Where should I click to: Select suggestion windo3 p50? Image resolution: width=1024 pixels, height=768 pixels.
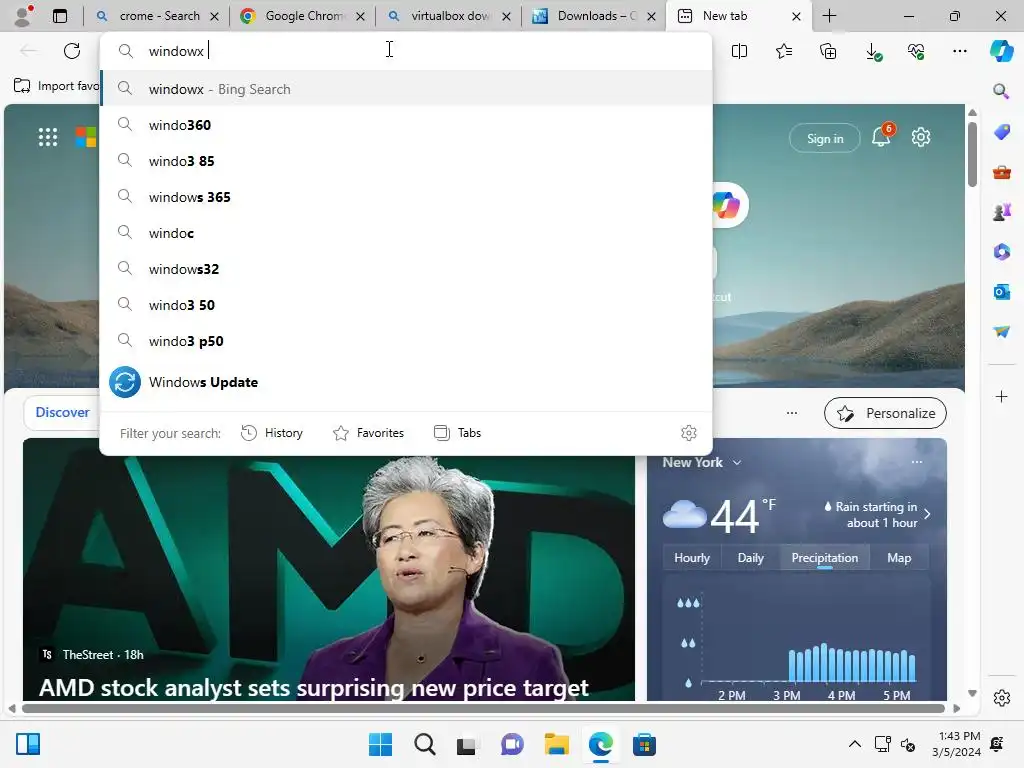pyautogui.click(x=406, y=340)
